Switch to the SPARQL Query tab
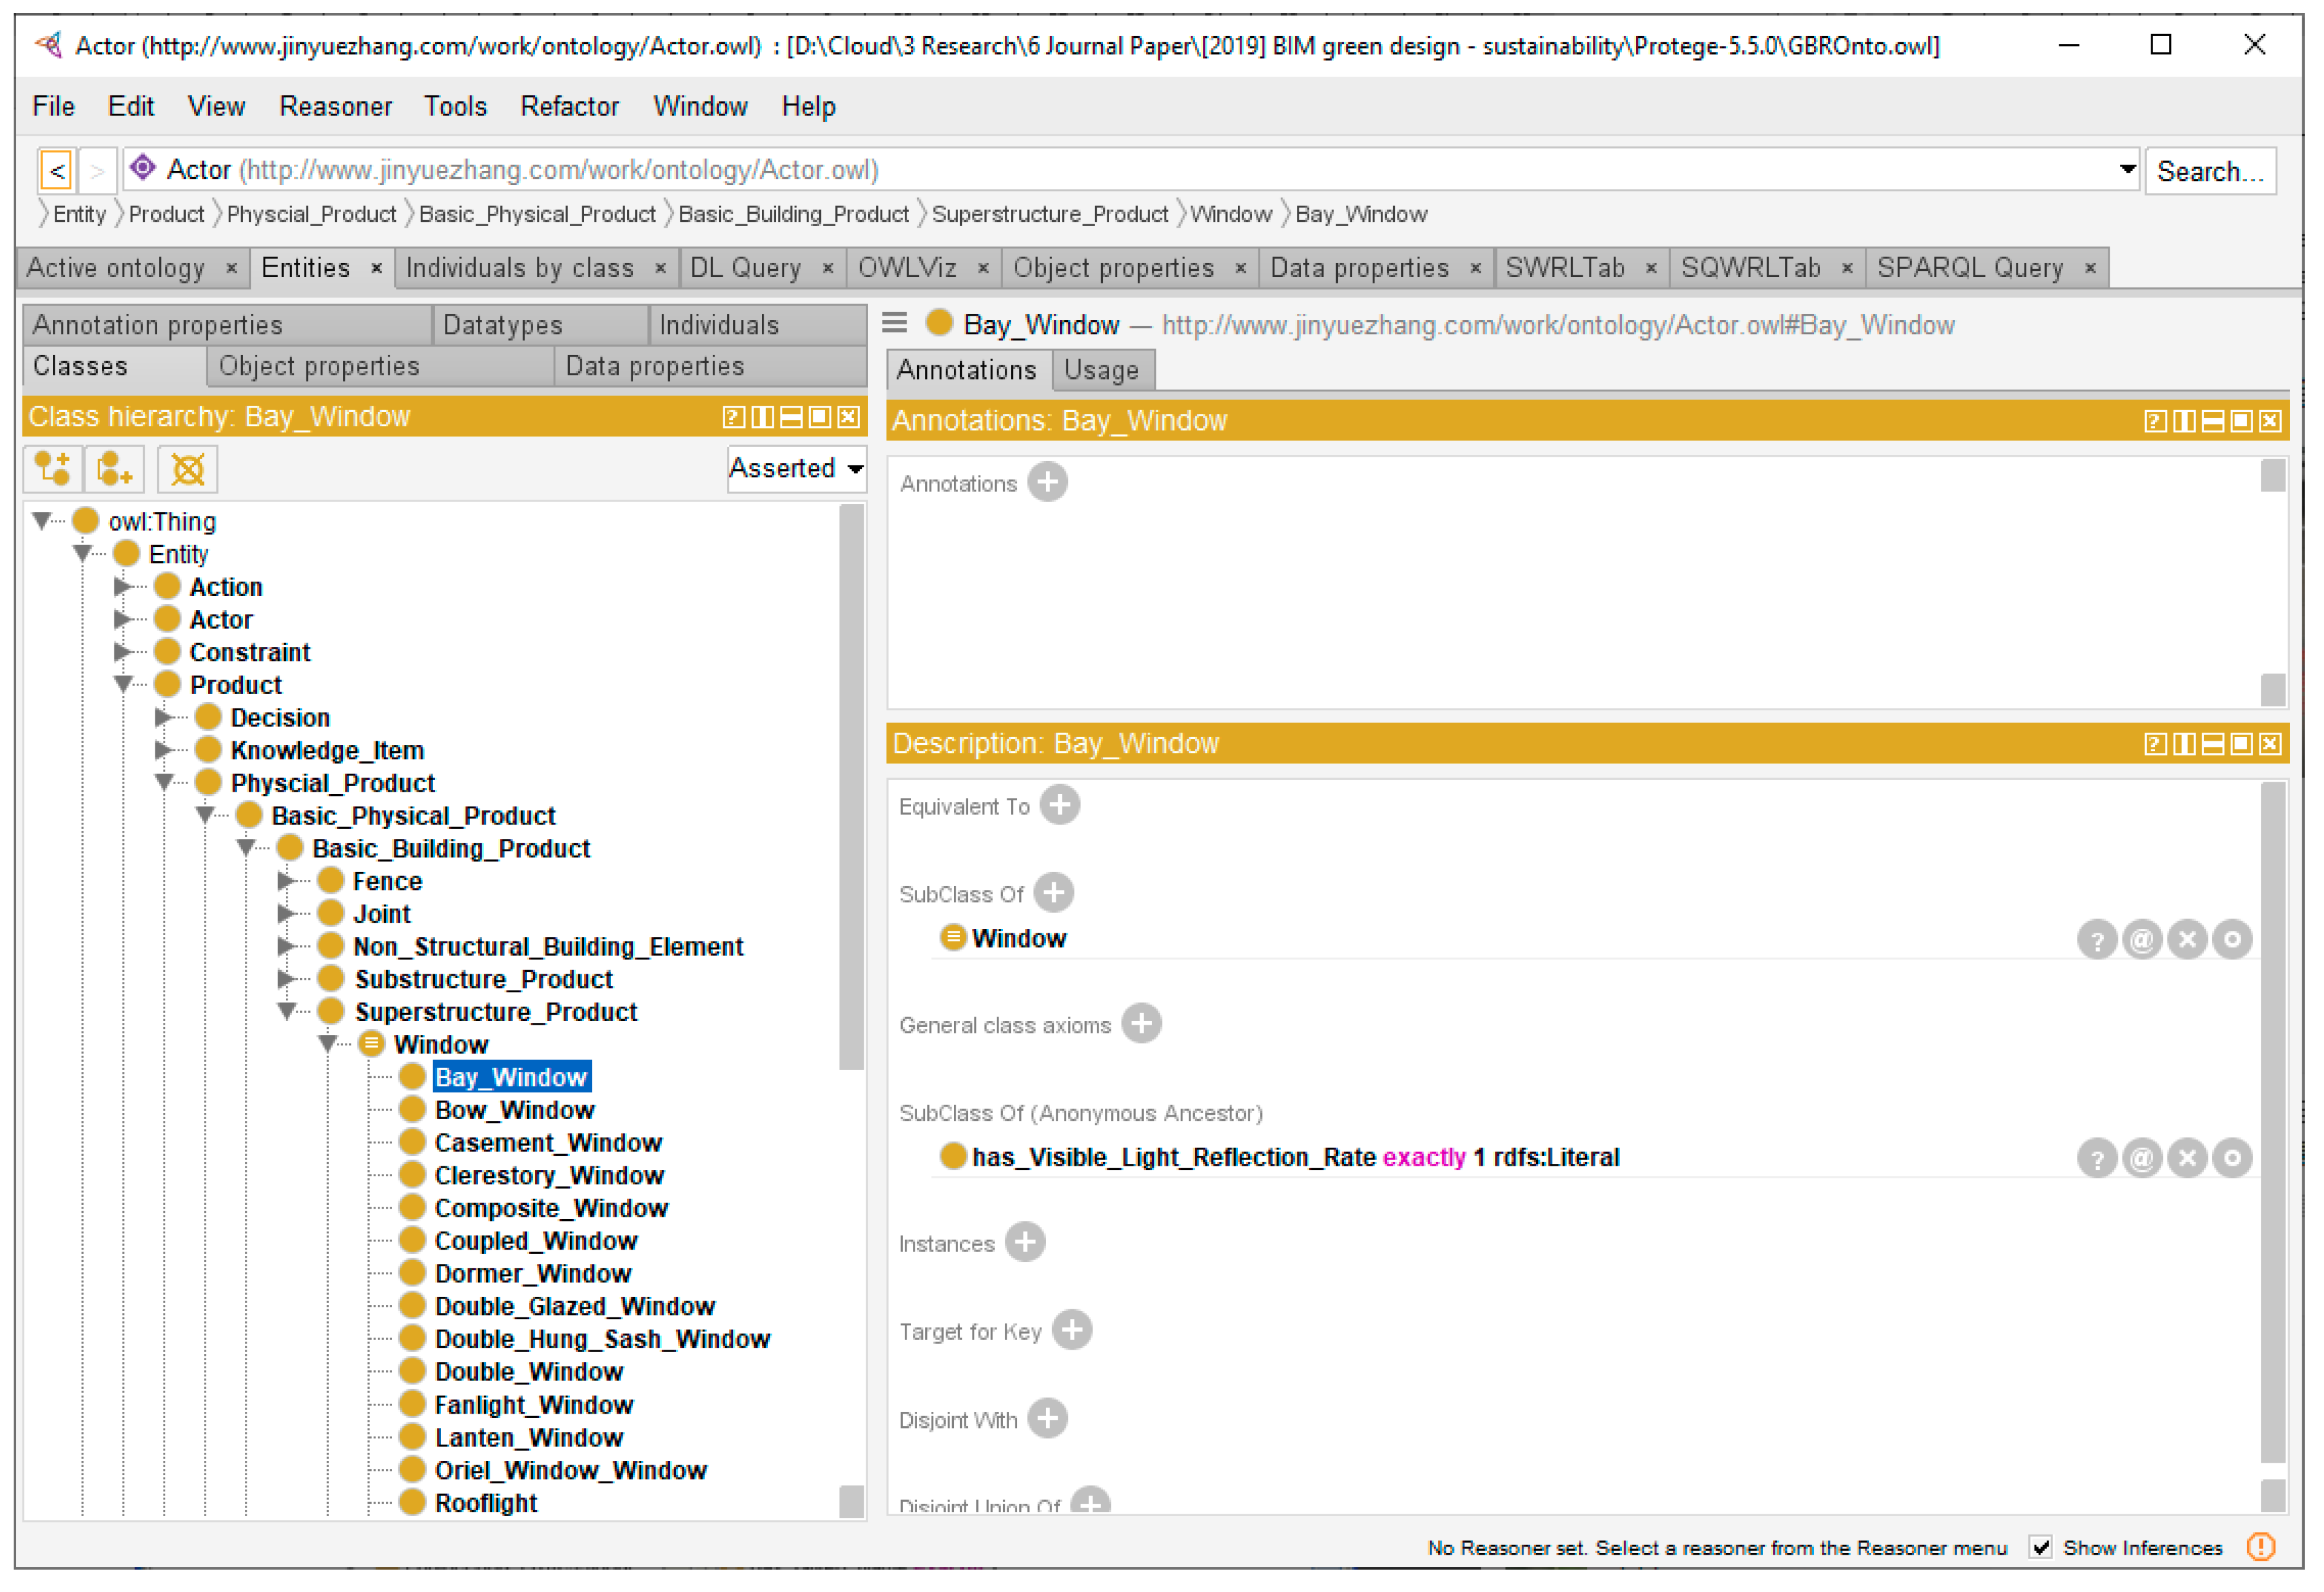The height and width of the screenshot is (1592, 2324). pyautogui.click(x=1969, y=268)
